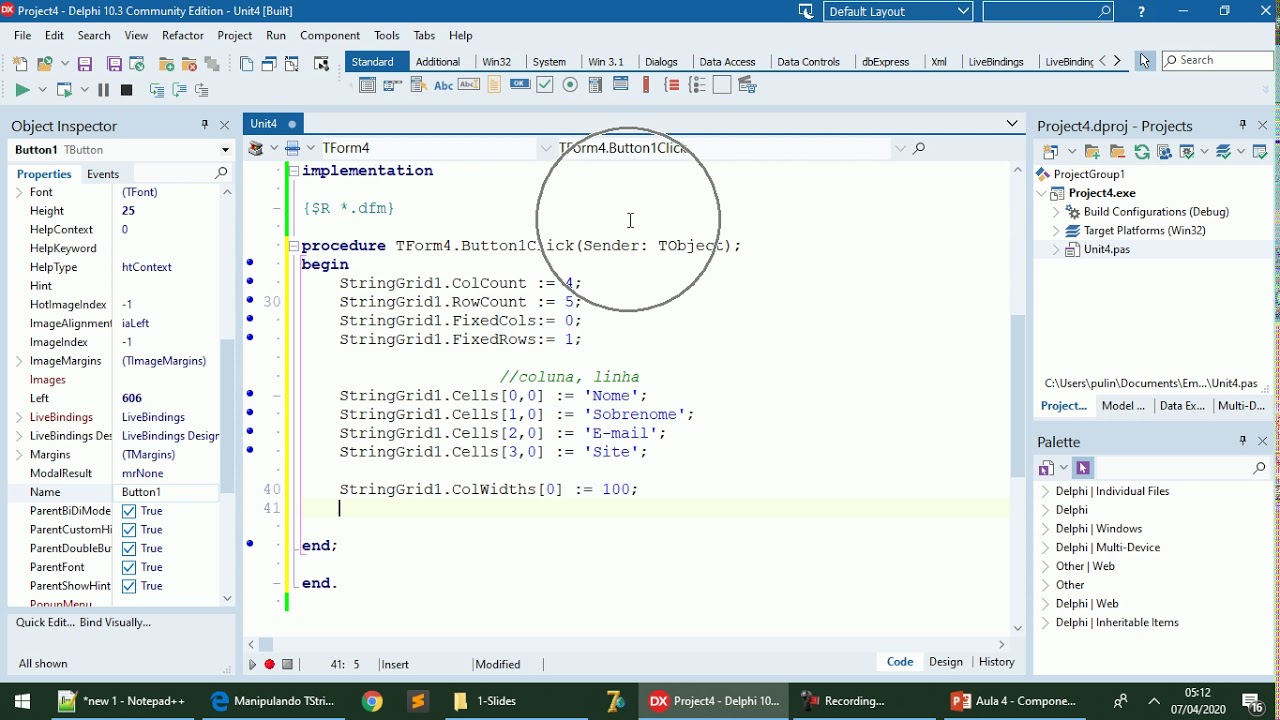Click the Run (green play) toolbar button

click(22, 90)
